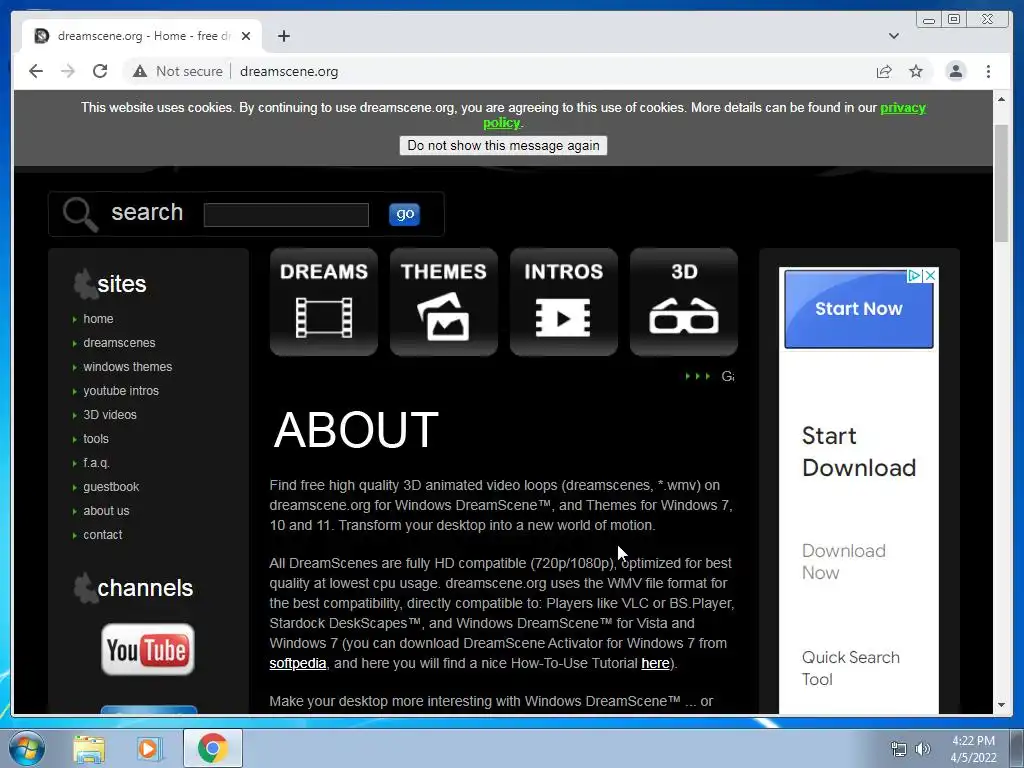Open AdChoices info triangle icon
The height and width of the screenshot is (768, 1024).
pos(915,276)
